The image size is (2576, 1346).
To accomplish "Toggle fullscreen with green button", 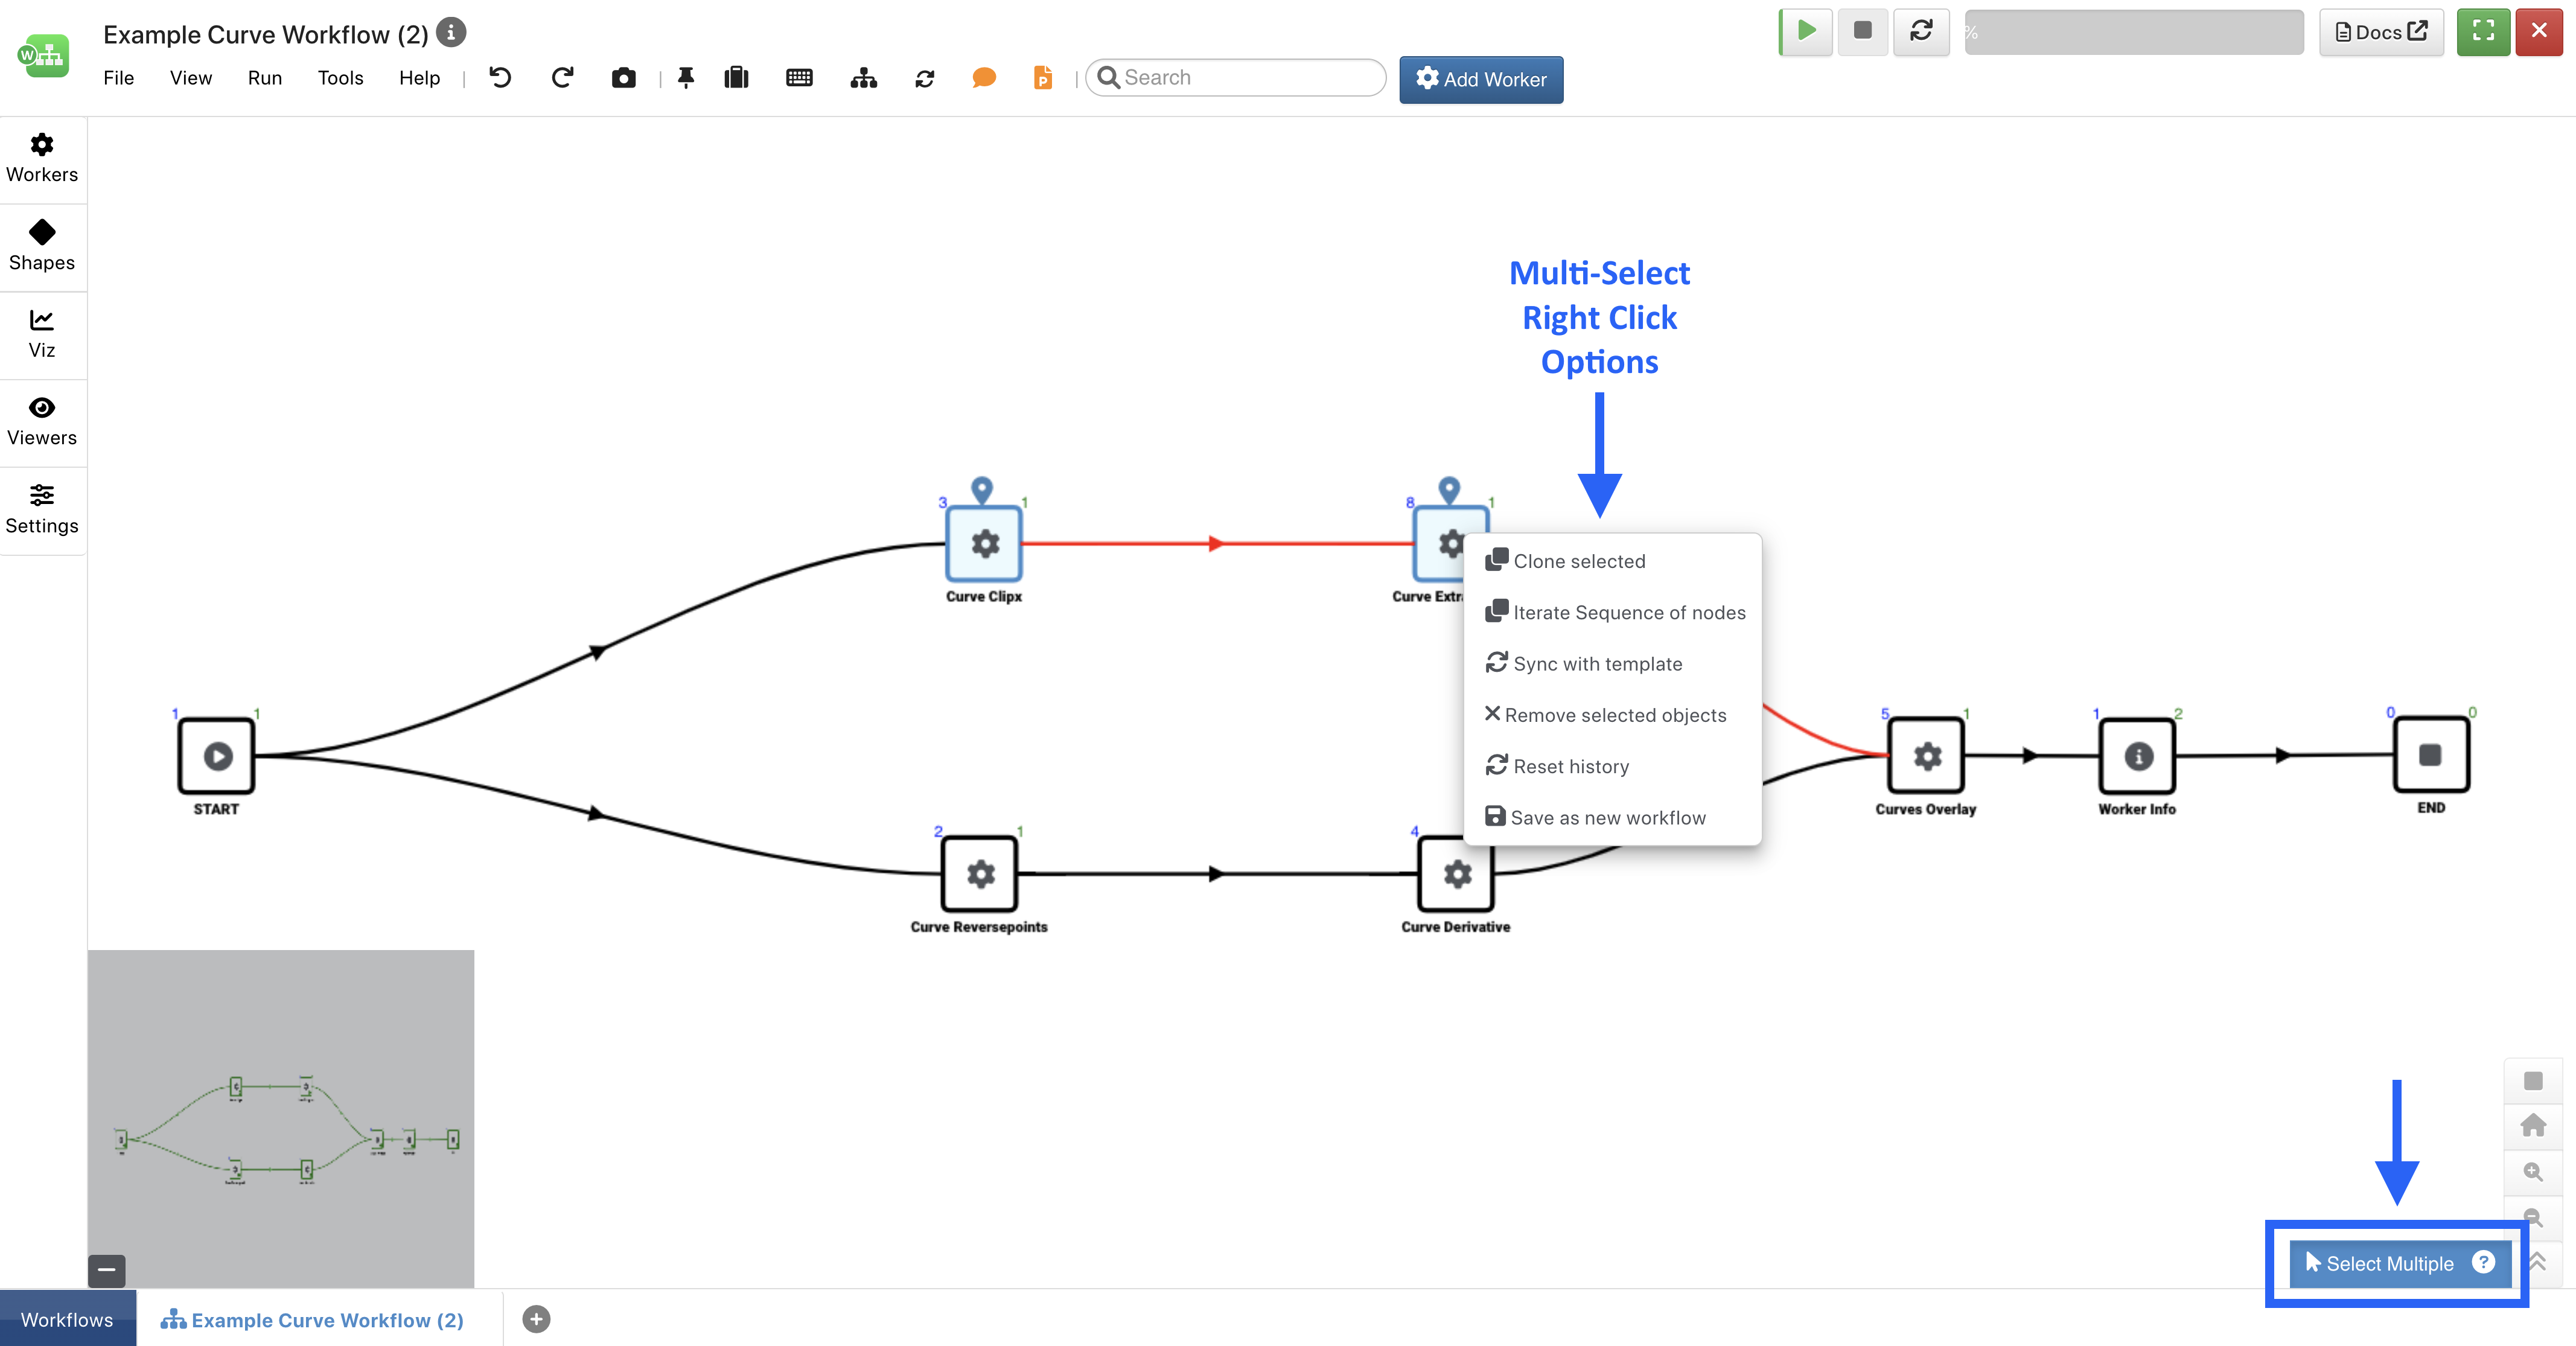I will tap(2483, 31).
